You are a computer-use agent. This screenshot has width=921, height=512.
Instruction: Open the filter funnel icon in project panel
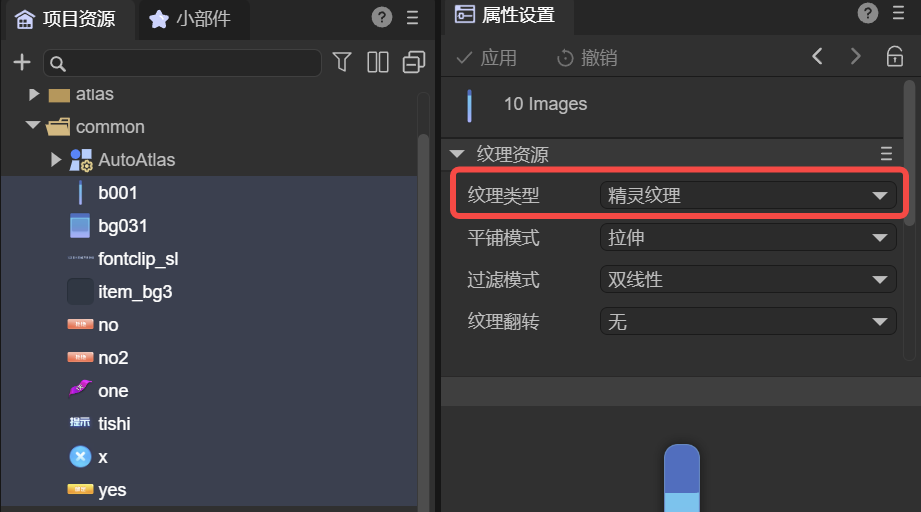coord(342,63)
